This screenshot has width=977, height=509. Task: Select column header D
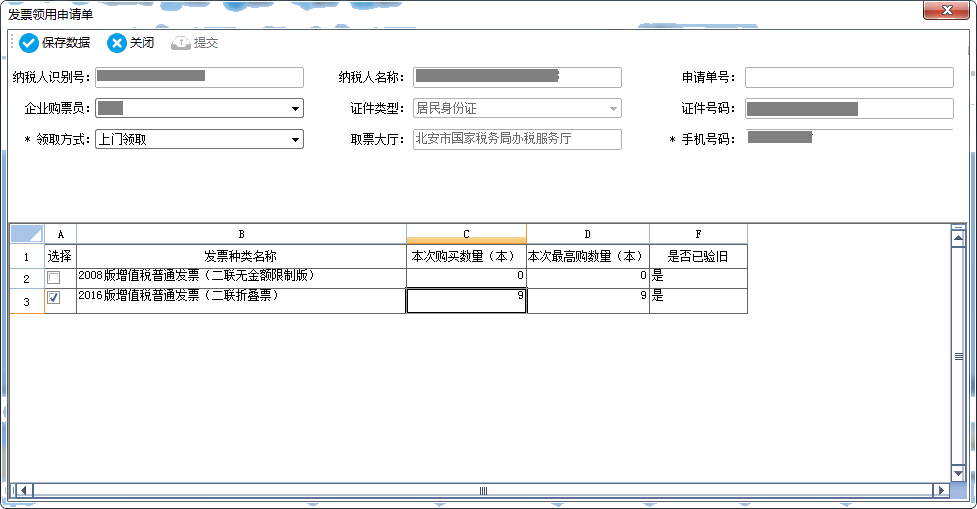click(588, 234)
